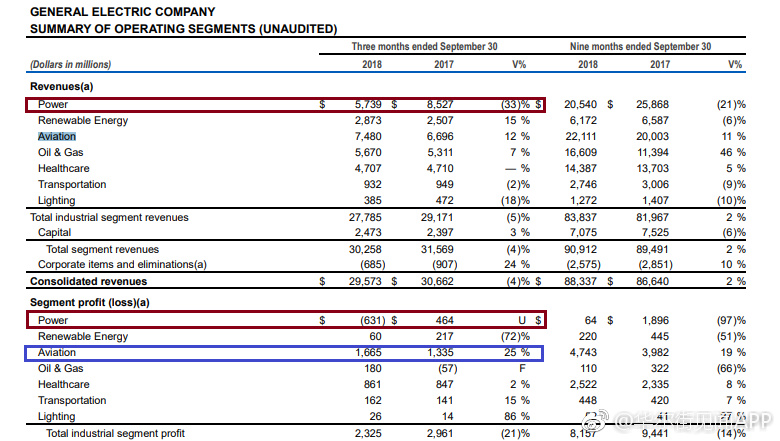
Task: Select Healthcare revenue "4,710"
Action: pos(440,168)
